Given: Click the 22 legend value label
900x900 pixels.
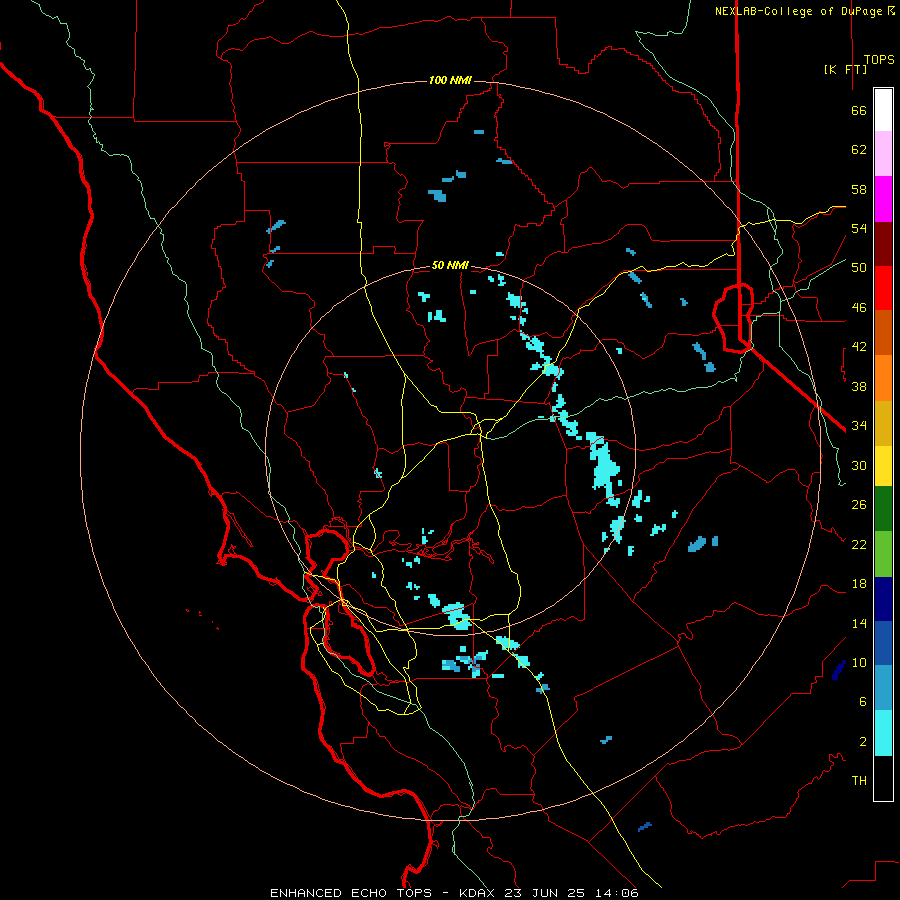Looking at the screenshot, I should point(859,544).
